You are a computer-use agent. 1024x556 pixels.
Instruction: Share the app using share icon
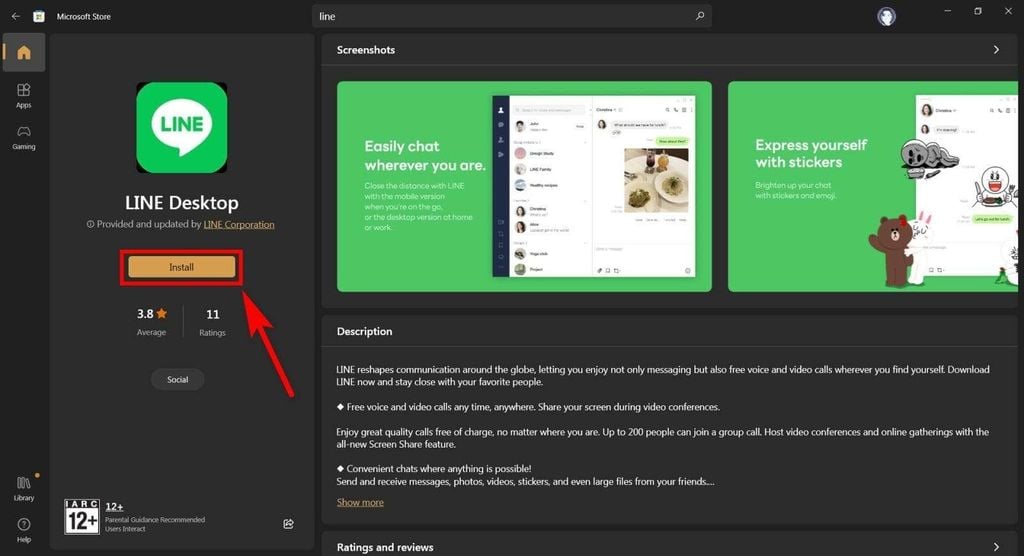(x=289, y=524)
